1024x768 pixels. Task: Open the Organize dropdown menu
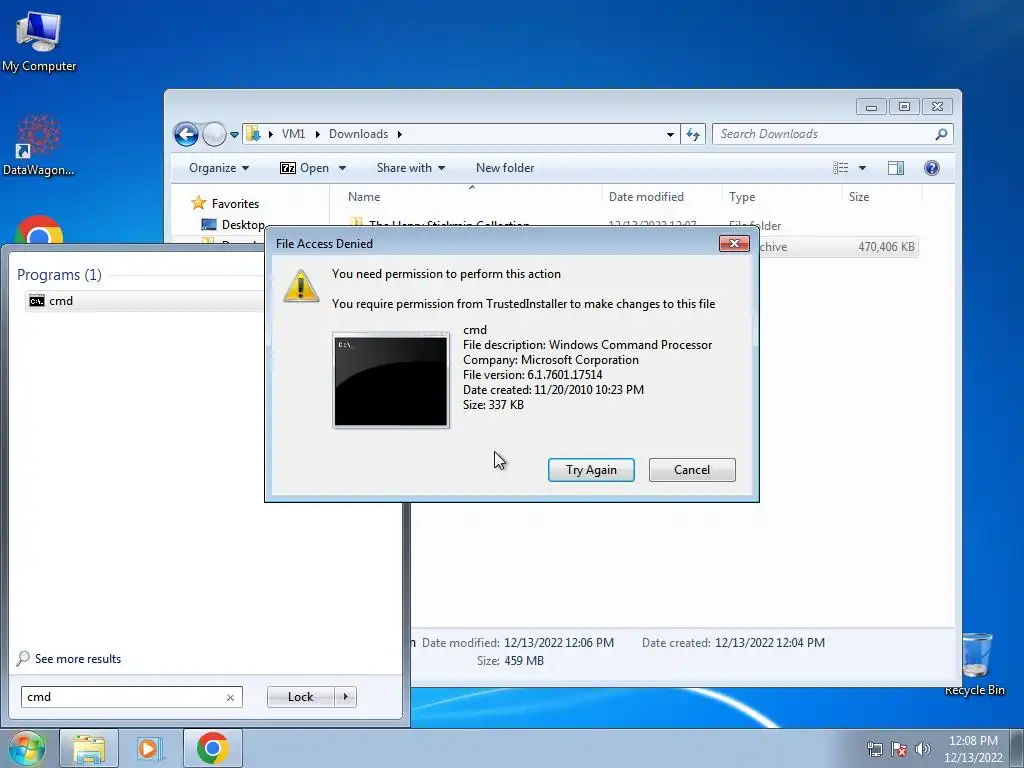[219, 168]
